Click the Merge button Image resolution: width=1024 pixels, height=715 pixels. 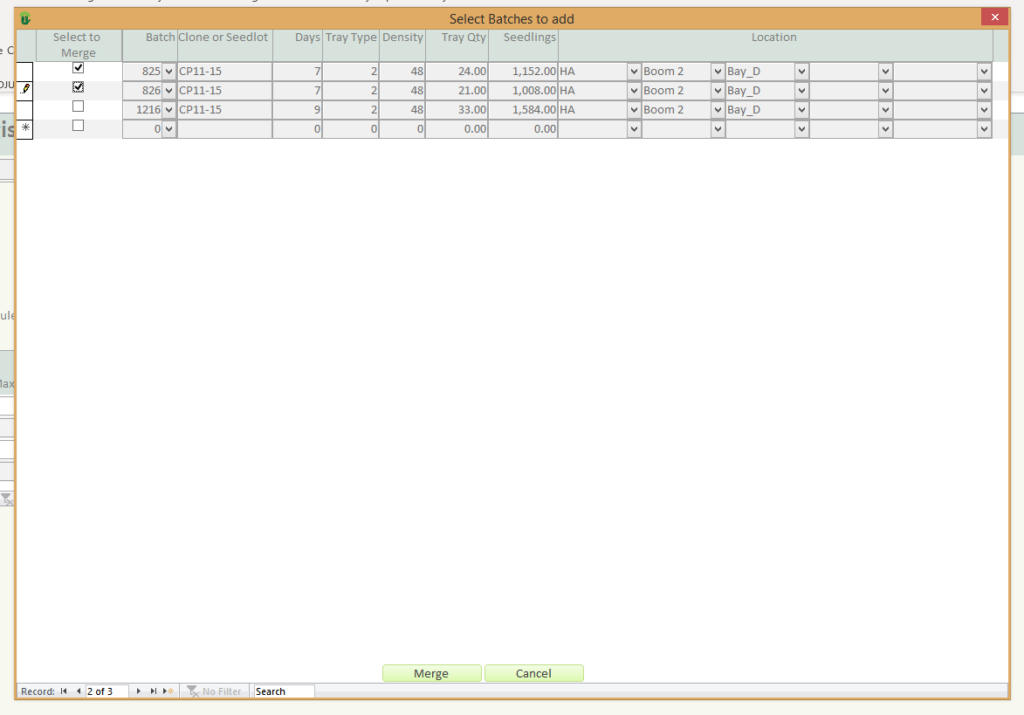[431, 674]
